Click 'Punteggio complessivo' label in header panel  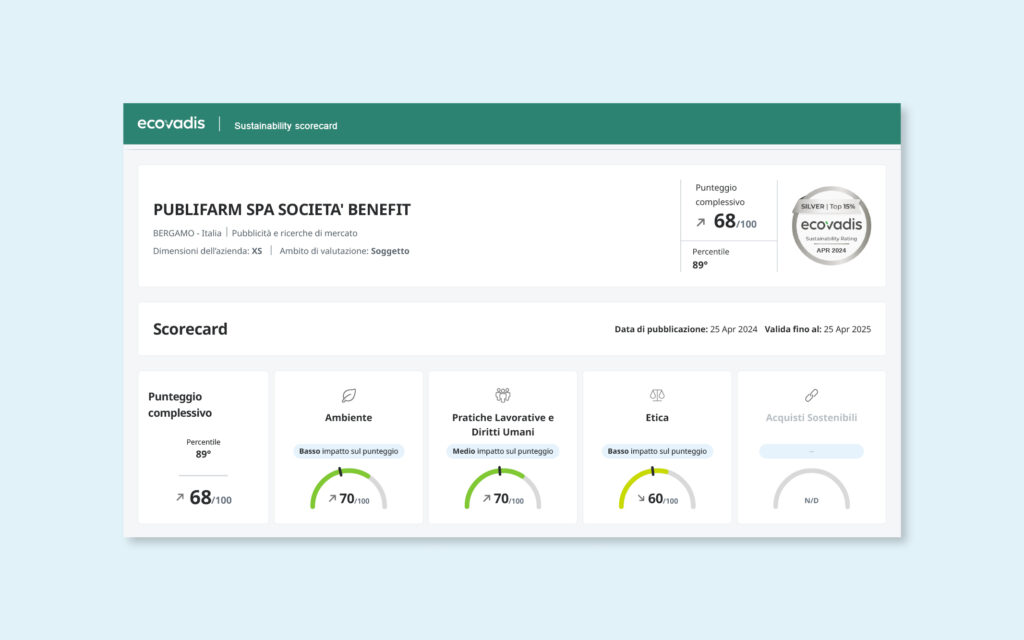[720, 195]
